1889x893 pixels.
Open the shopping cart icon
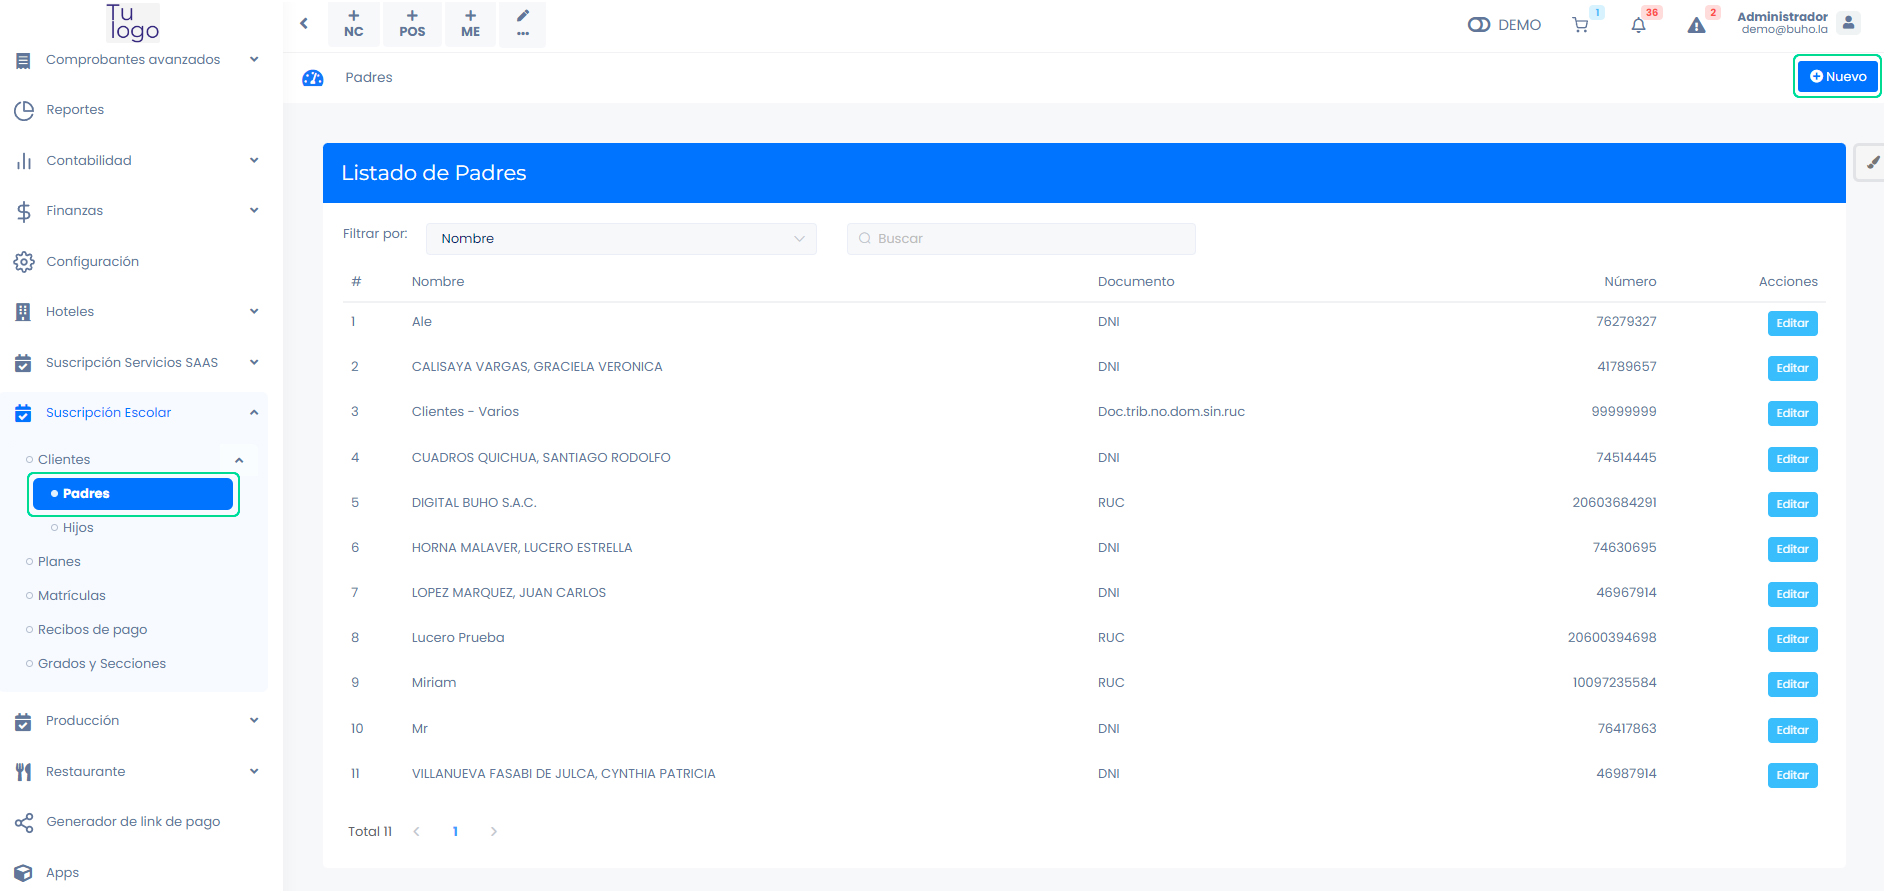tap(1580, 25)
